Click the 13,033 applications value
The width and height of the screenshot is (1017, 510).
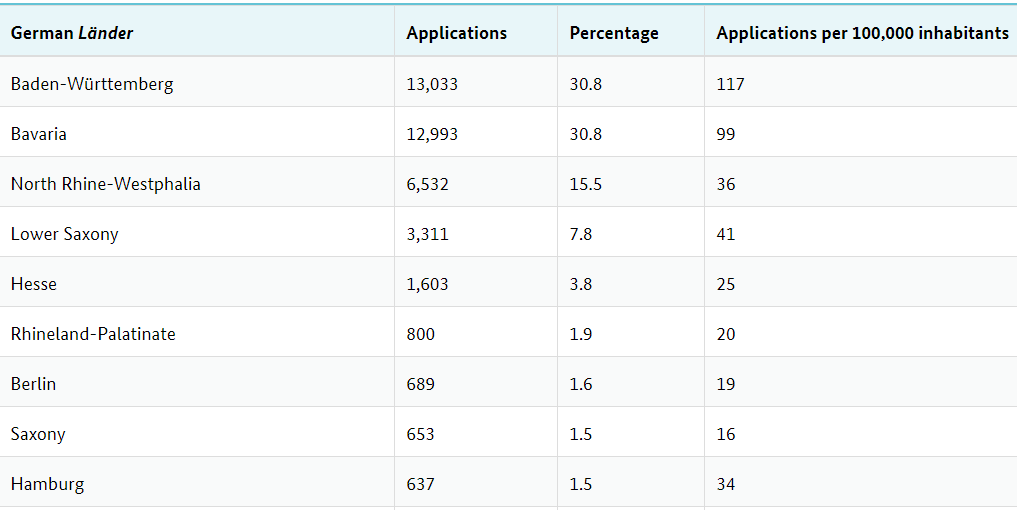point(432,84)
